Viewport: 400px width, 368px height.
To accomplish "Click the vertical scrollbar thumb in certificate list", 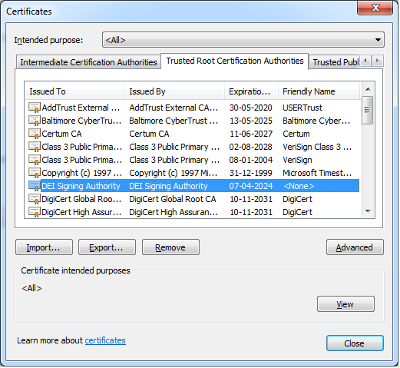I will [x=367, y=110].
